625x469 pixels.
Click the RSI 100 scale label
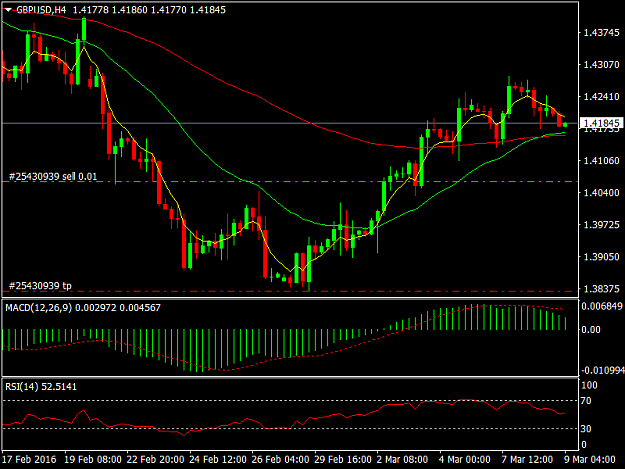[590, 385]
